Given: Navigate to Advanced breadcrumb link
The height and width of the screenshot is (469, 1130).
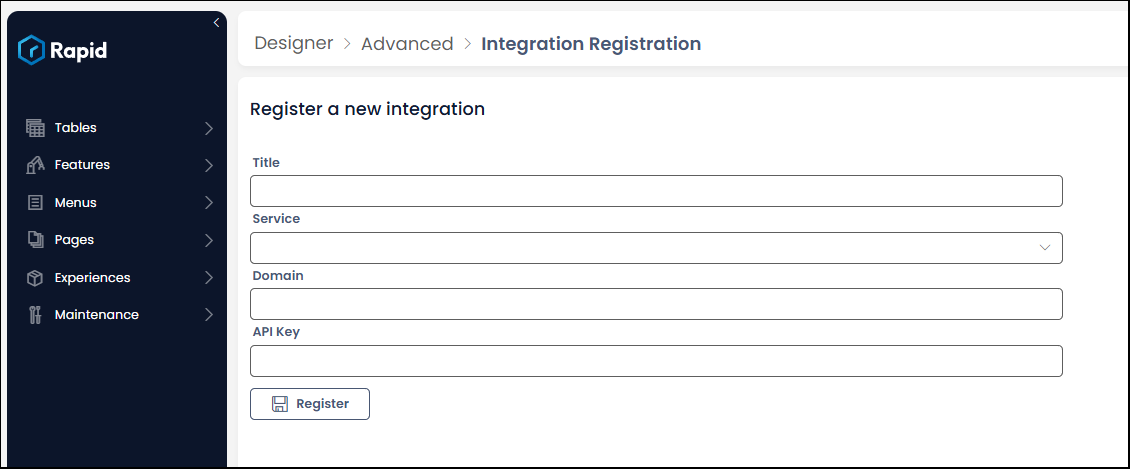Looking at the screenshot, I should click(x=407, y=44).
